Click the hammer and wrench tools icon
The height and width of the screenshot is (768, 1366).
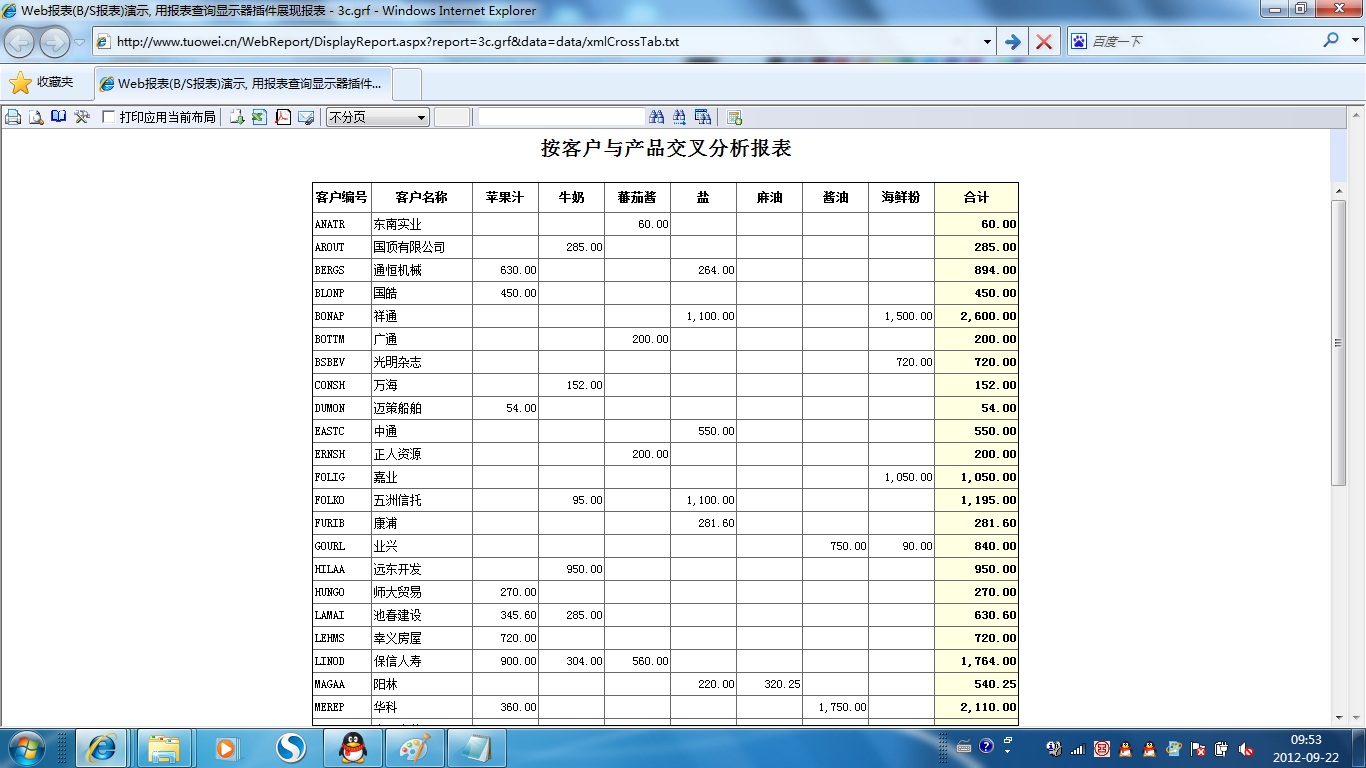(x=82, y=117)
